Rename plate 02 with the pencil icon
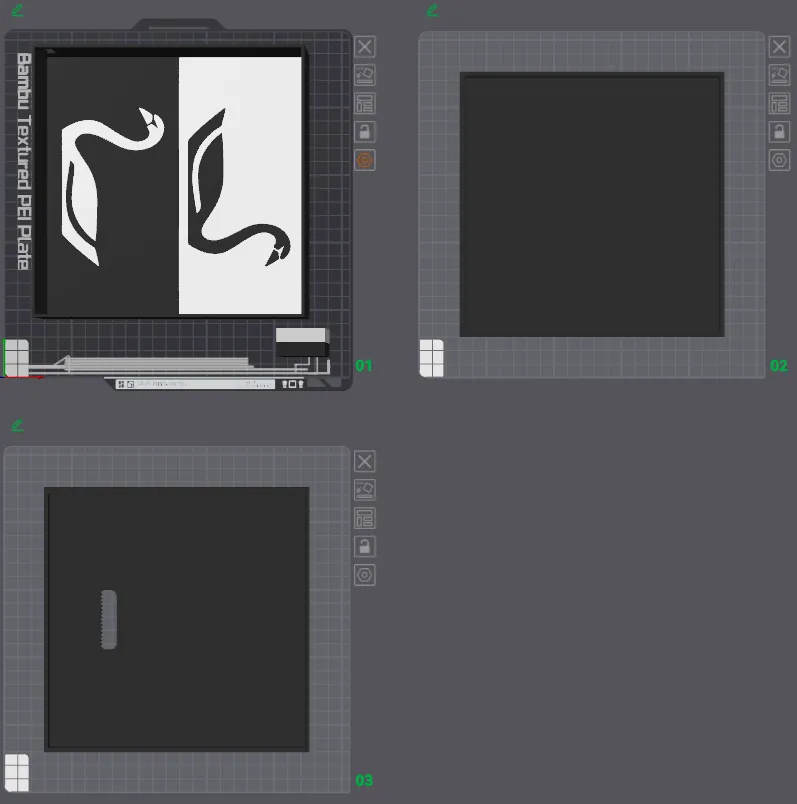The height and width of the screenshot is (804, 797). pyautogui.click(x=432, y=11)
